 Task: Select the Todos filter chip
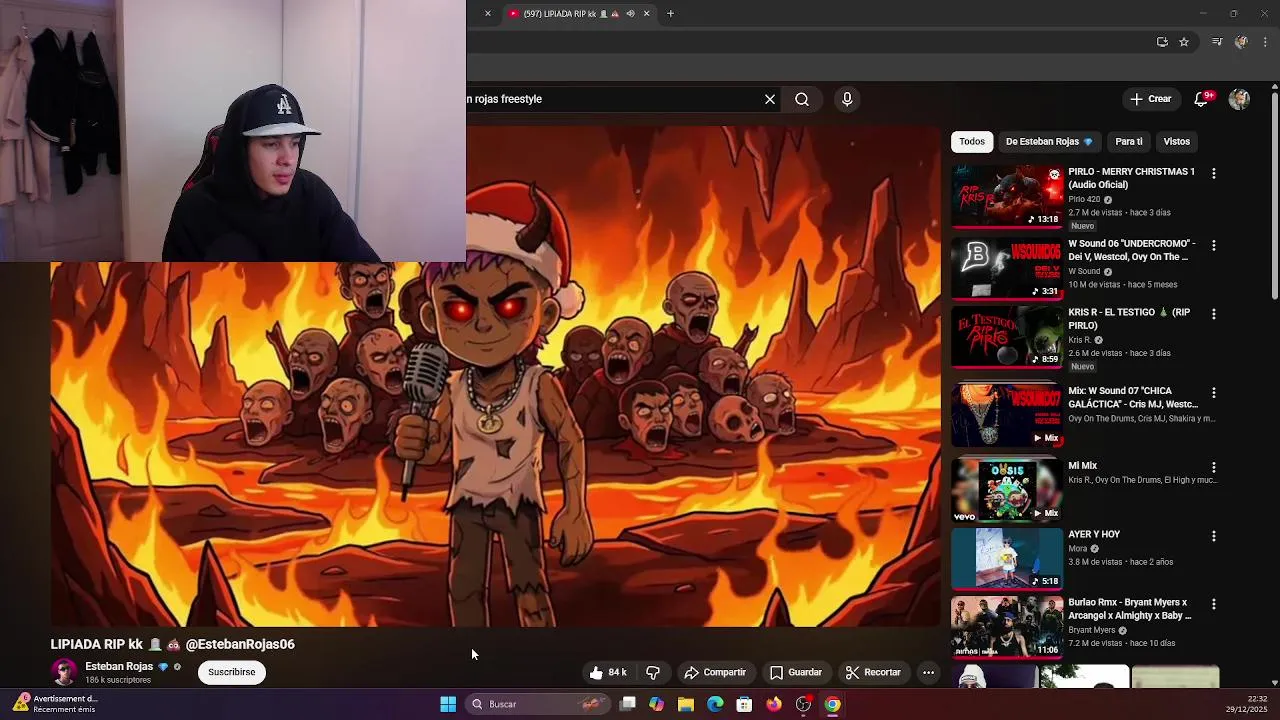(972, 142)
